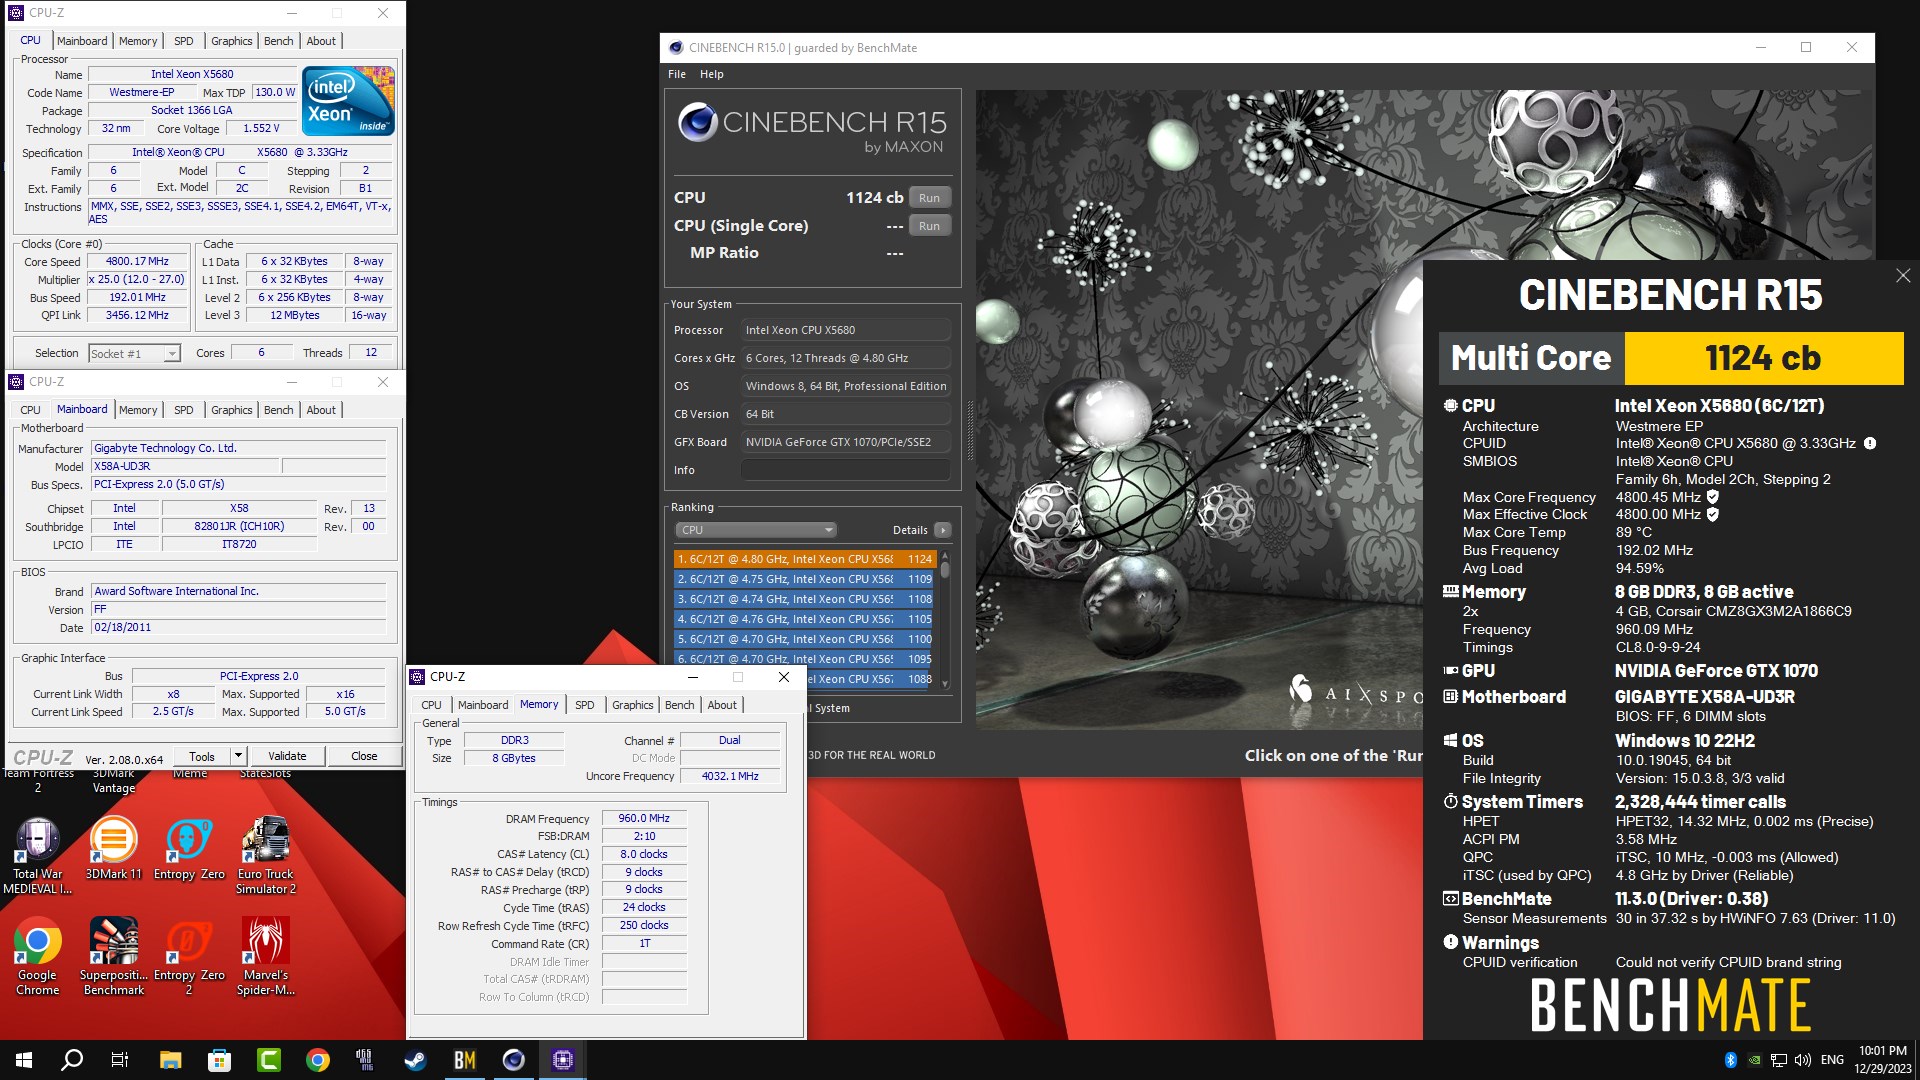This screenshot has width=1920, height=1080.
Task: Click the Close button in CPU-Z
Action: pyautogui.click(x=364, y=756)
